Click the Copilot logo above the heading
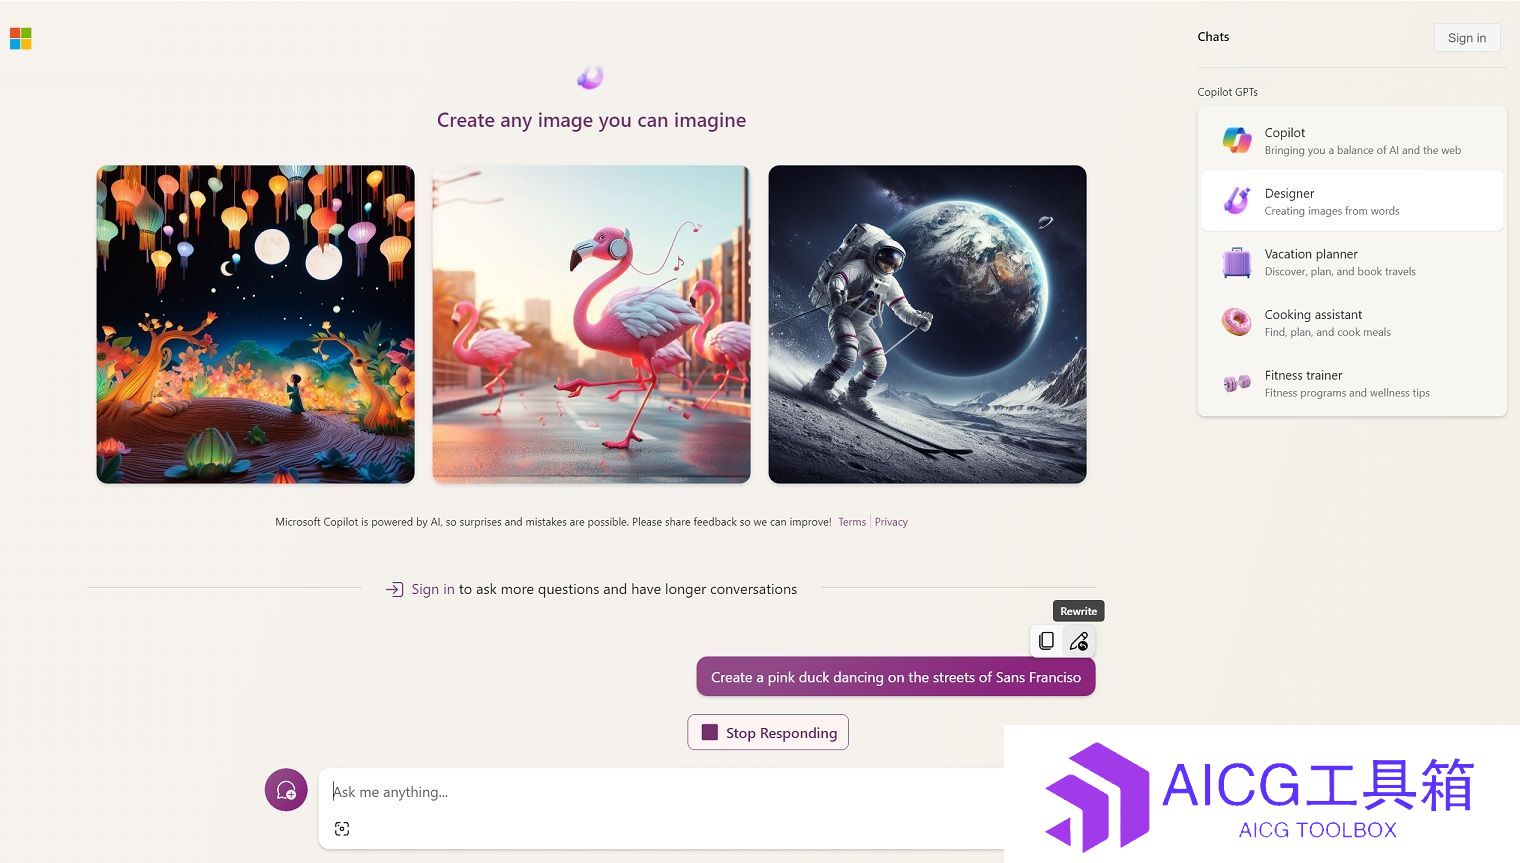The image size is (1520, 863). pyautogui.click(x=590, y=77)
